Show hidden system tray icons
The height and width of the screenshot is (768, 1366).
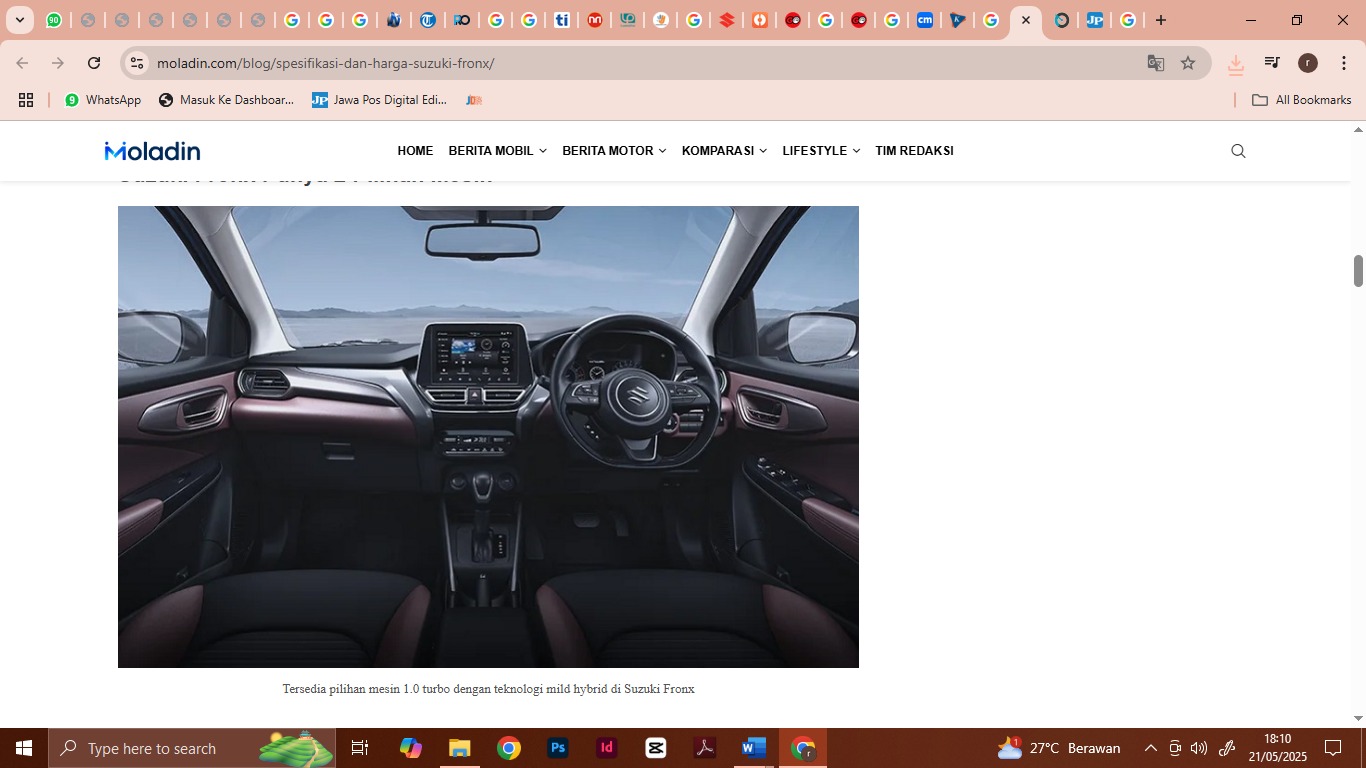1151,748
